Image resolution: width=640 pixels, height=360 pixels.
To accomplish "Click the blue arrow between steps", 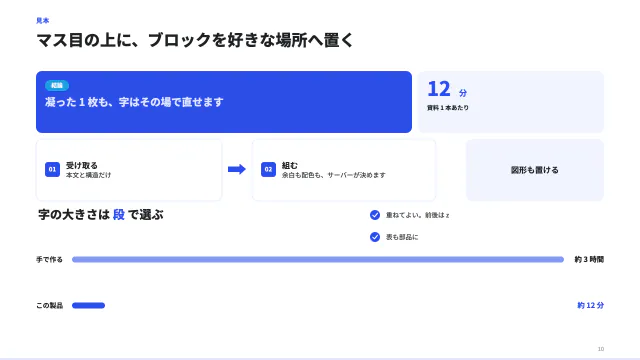I will [237, 169].
